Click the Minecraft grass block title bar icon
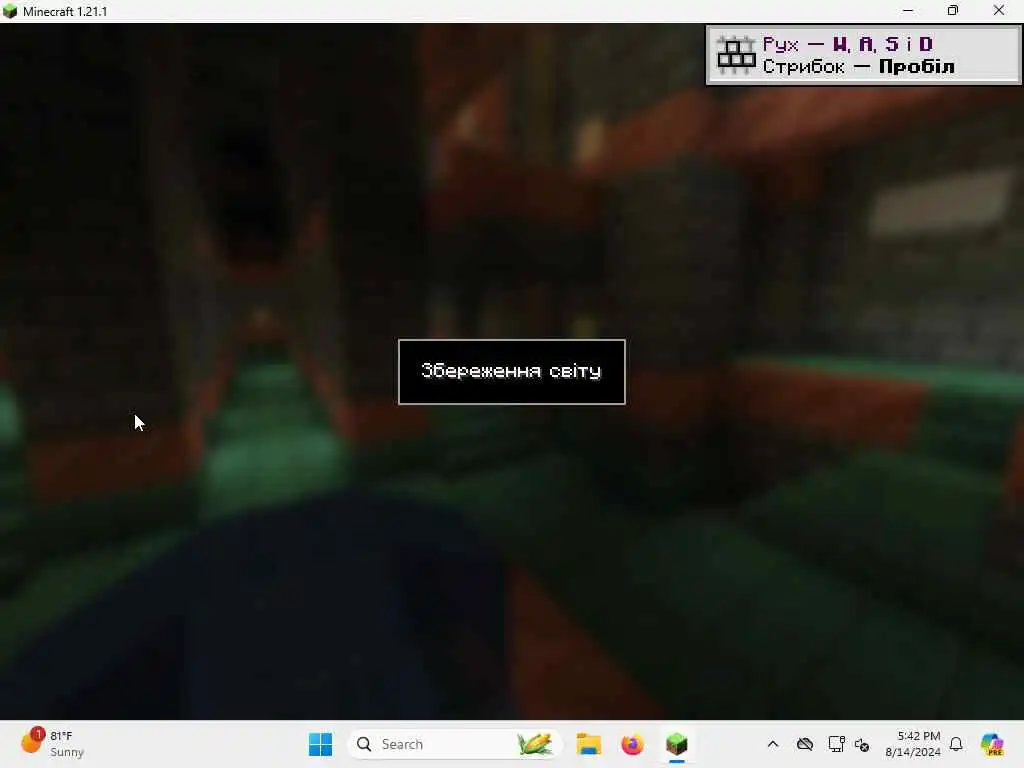The height and width of the screenshot is (768, 1024). (x=10, y=11)
